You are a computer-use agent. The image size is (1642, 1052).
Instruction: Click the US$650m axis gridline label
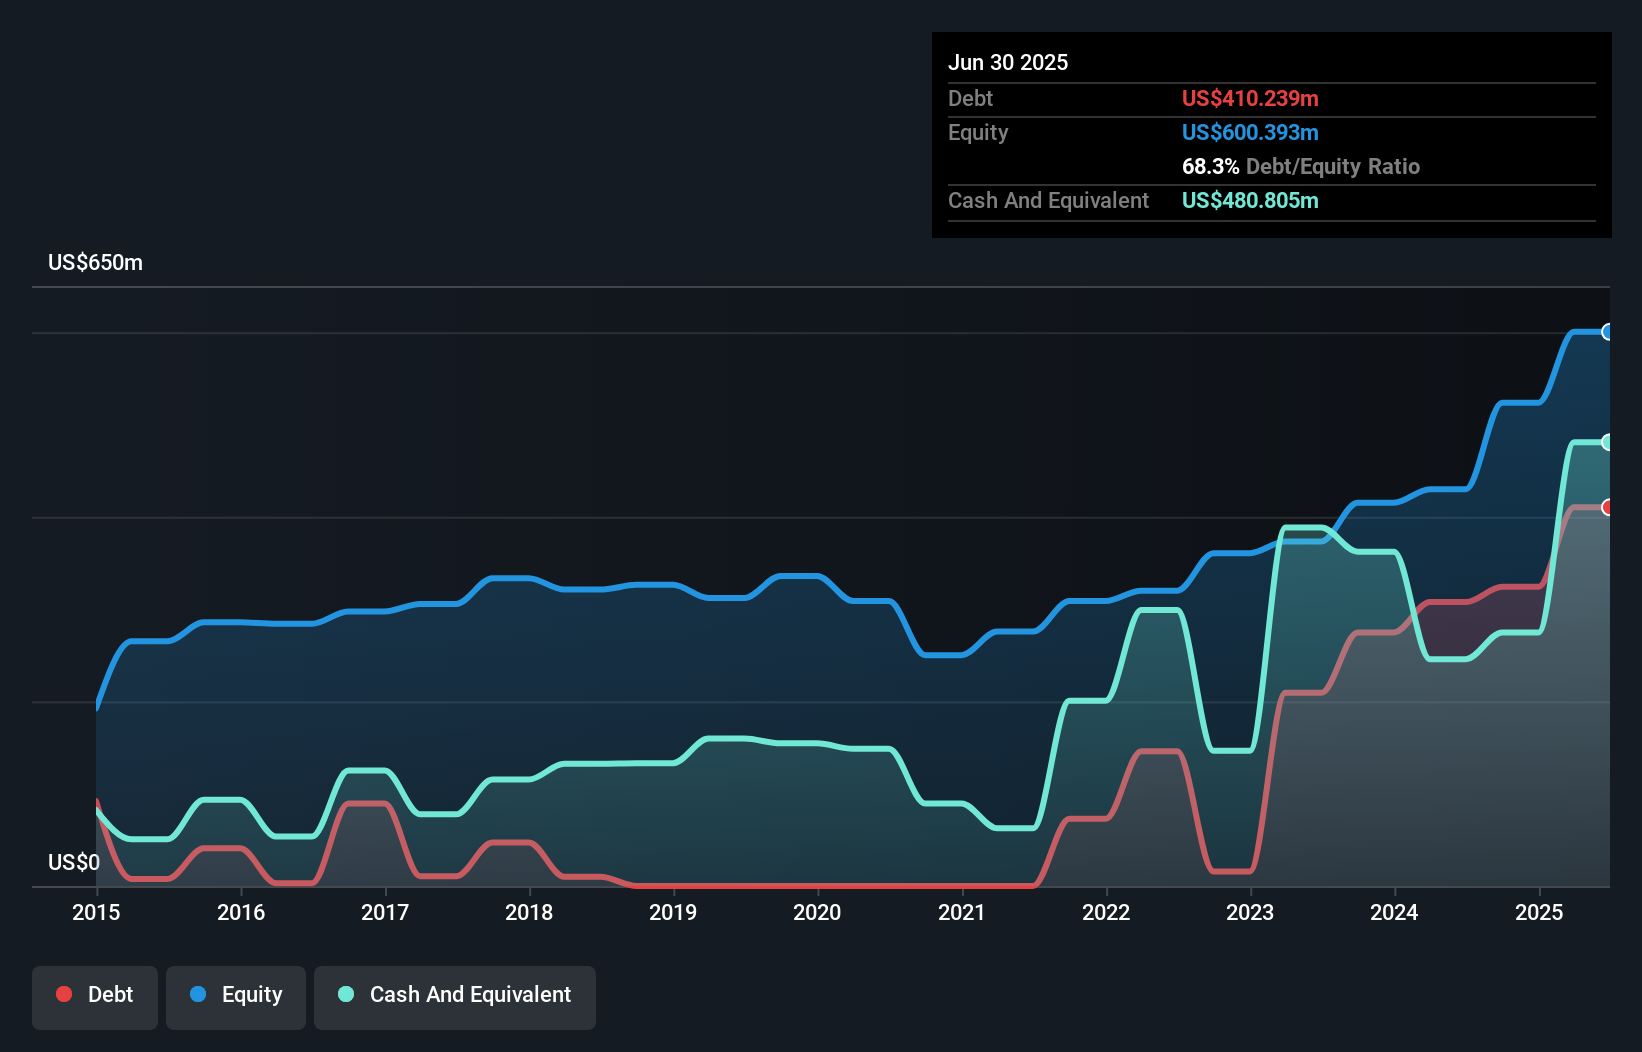click(x=95, y=262)
